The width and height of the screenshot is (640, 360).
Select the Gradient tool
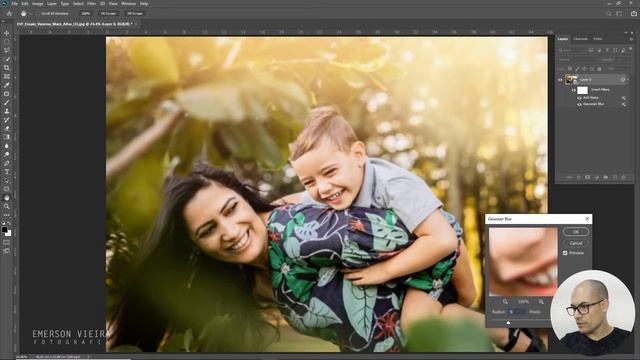7,137
